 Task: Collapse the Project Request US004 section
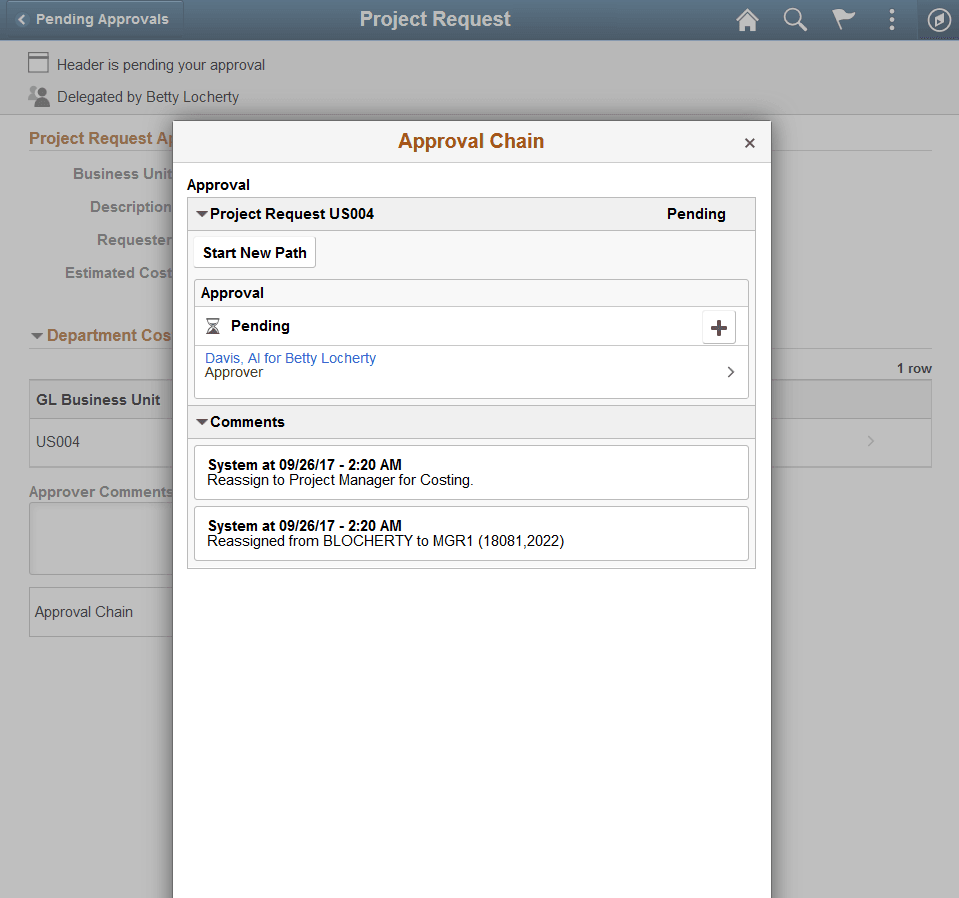pyautogui.click(x=201, y=213)
